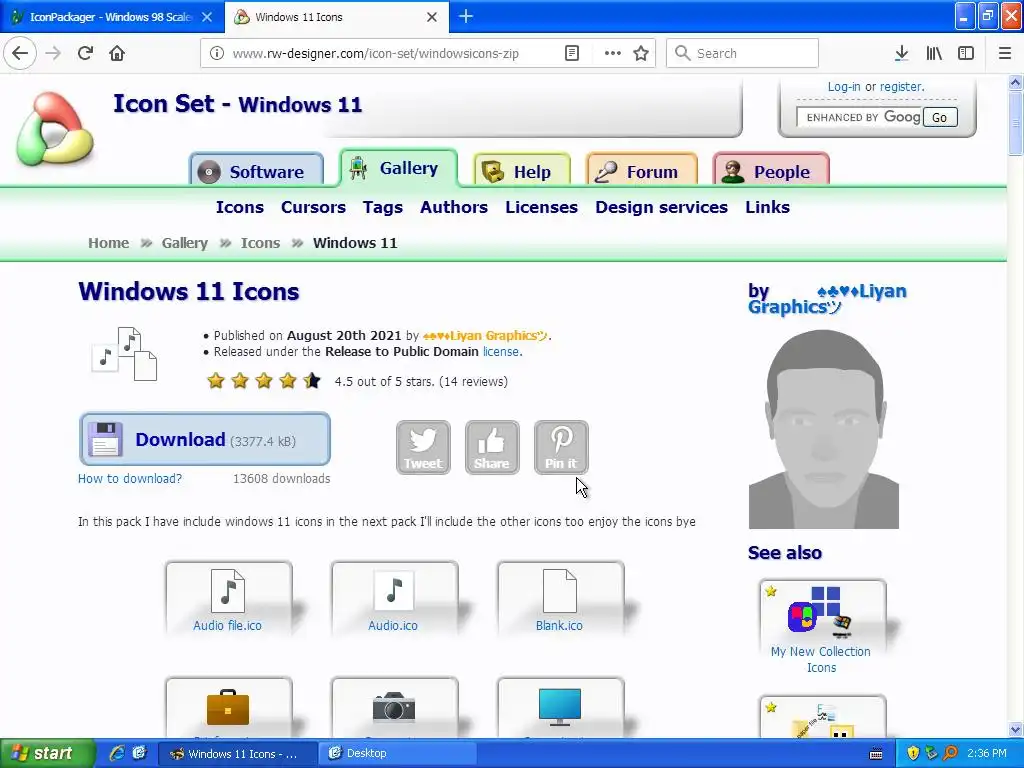
Task: Click the Firefox Search box
Action: tap(743, 54)
